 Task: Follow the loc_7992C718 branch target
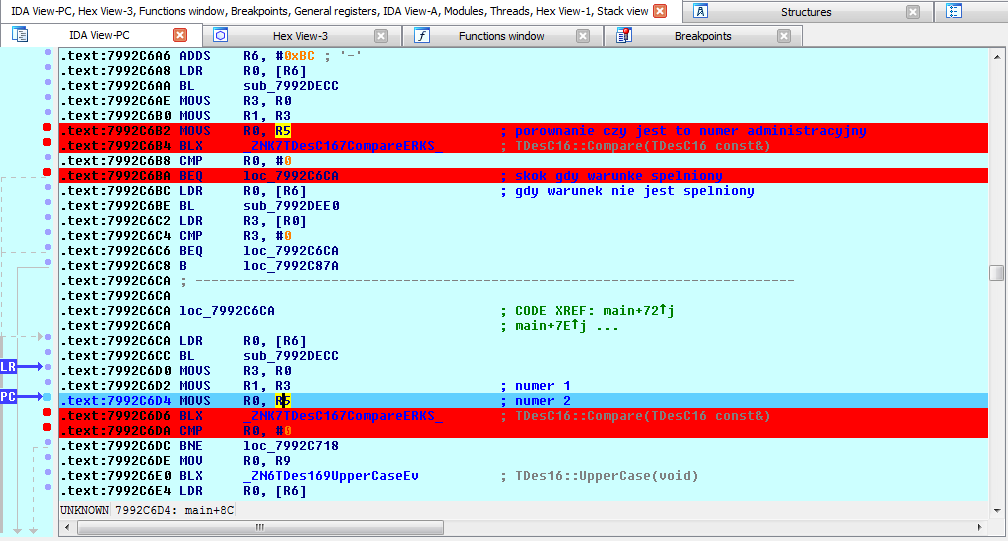[x=291, y=446]
